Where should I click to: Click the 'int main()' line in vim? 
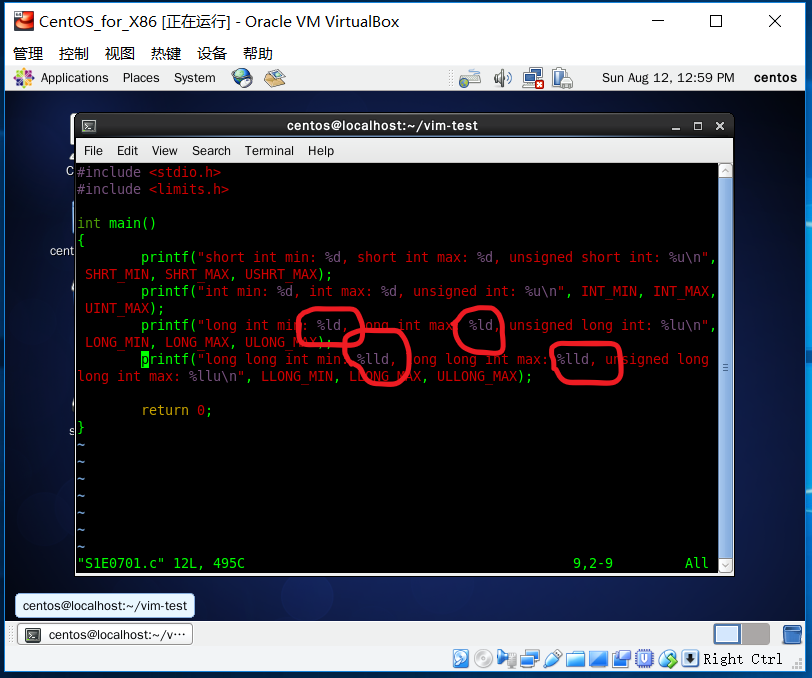coord(117,223)
